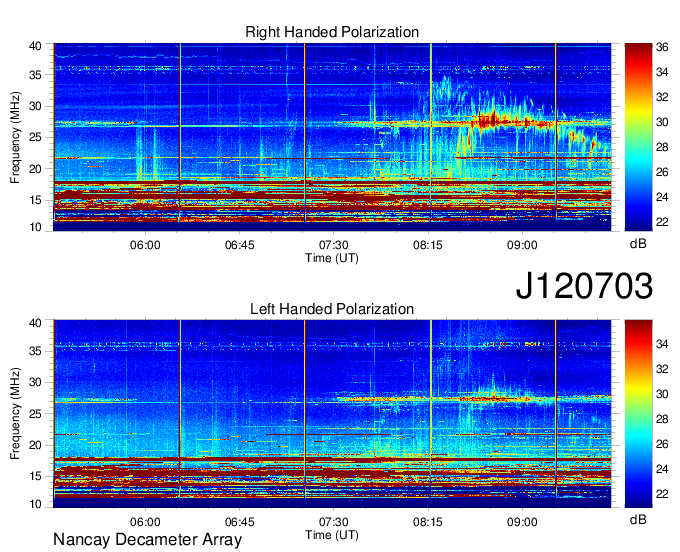680x552 pixels.
Task: Click the 22 dB value on the lower colorbar
Action: click(662, 494)
